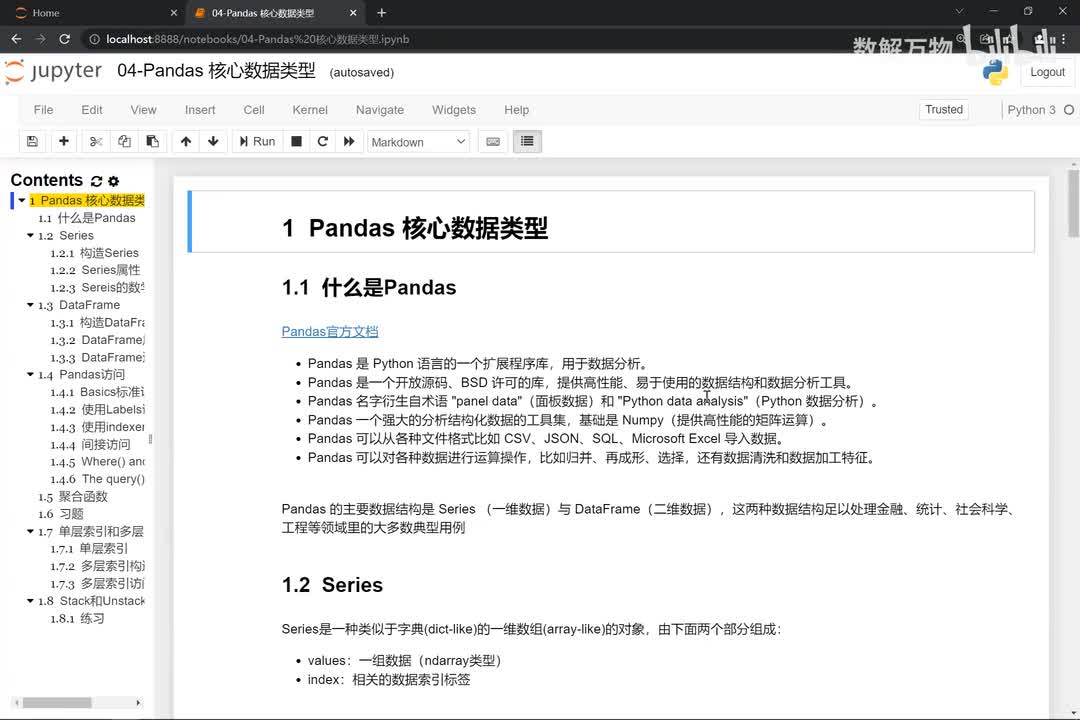This screenshot has width=1080, height=720.
Task: Move selected cell up arrow
Action: point(186,141)
